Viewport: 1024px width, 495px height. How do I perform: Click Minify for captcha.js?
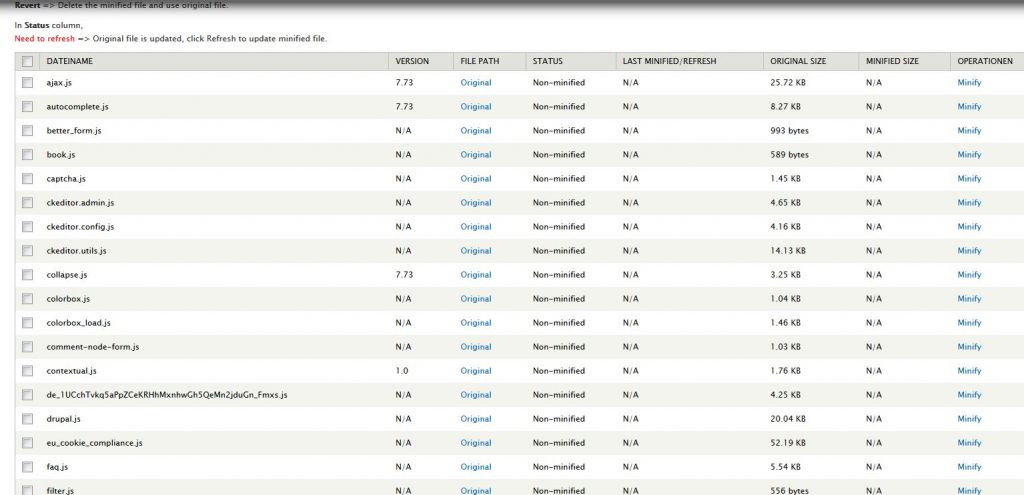click(969, 179)
